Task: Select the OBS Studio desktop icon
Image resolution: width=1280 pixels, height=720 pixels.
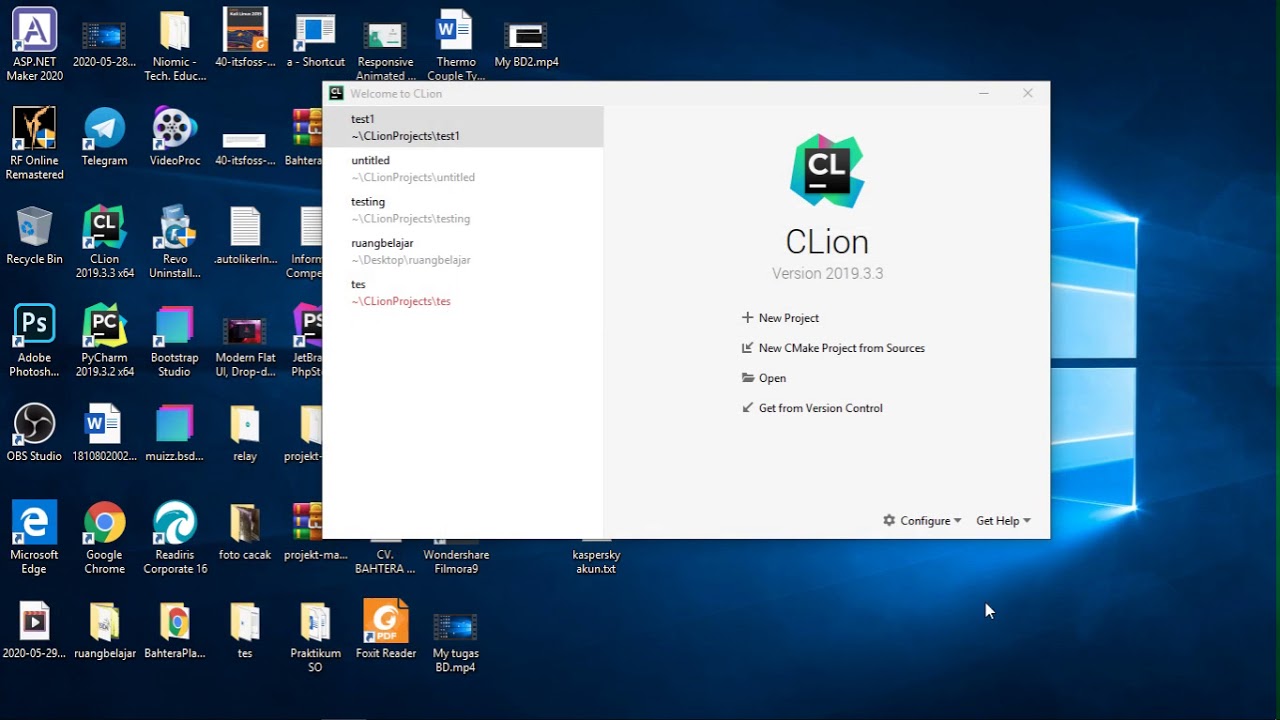Action: (x=34, y=433)
